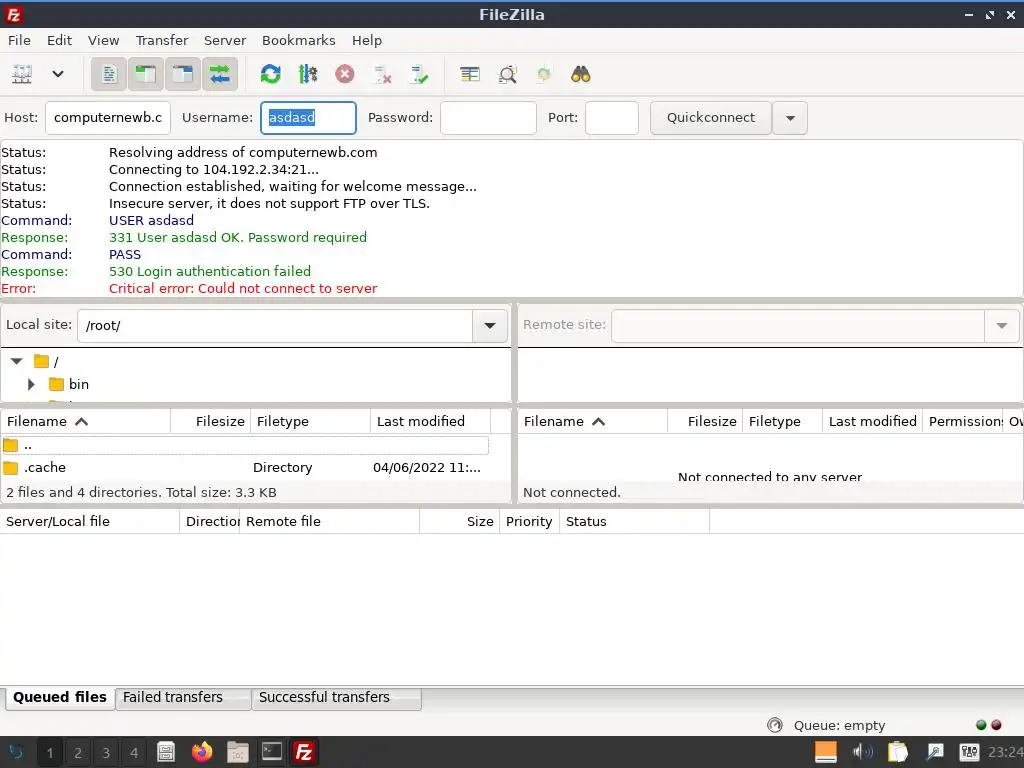Click Remote file queue column header

329,521
